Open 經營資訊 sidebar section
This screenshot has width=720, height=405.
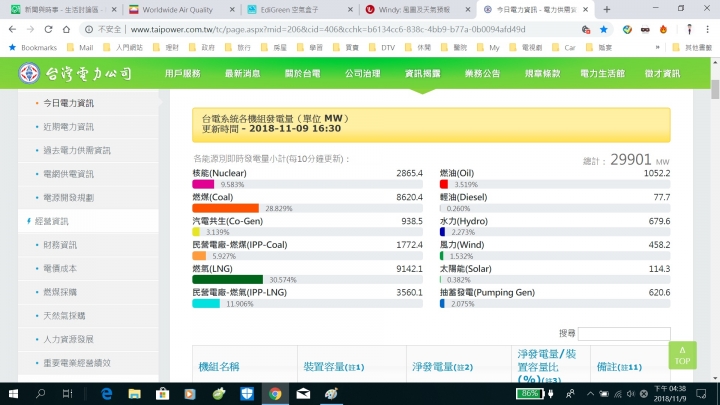pyautogui.click(x=51, y=221)
